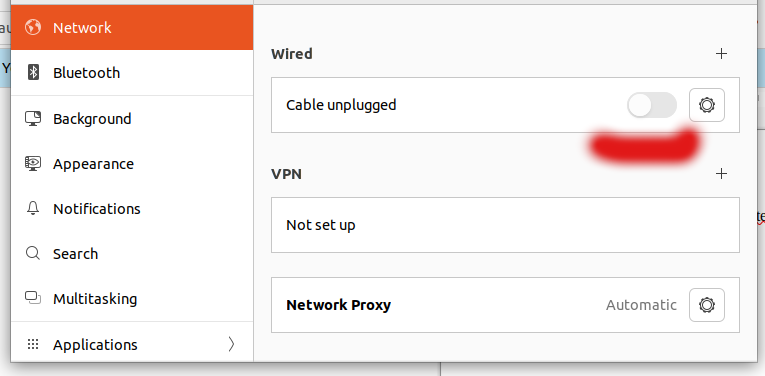
Task: Open Multitasking settings panel
Action: pos(132,298)
